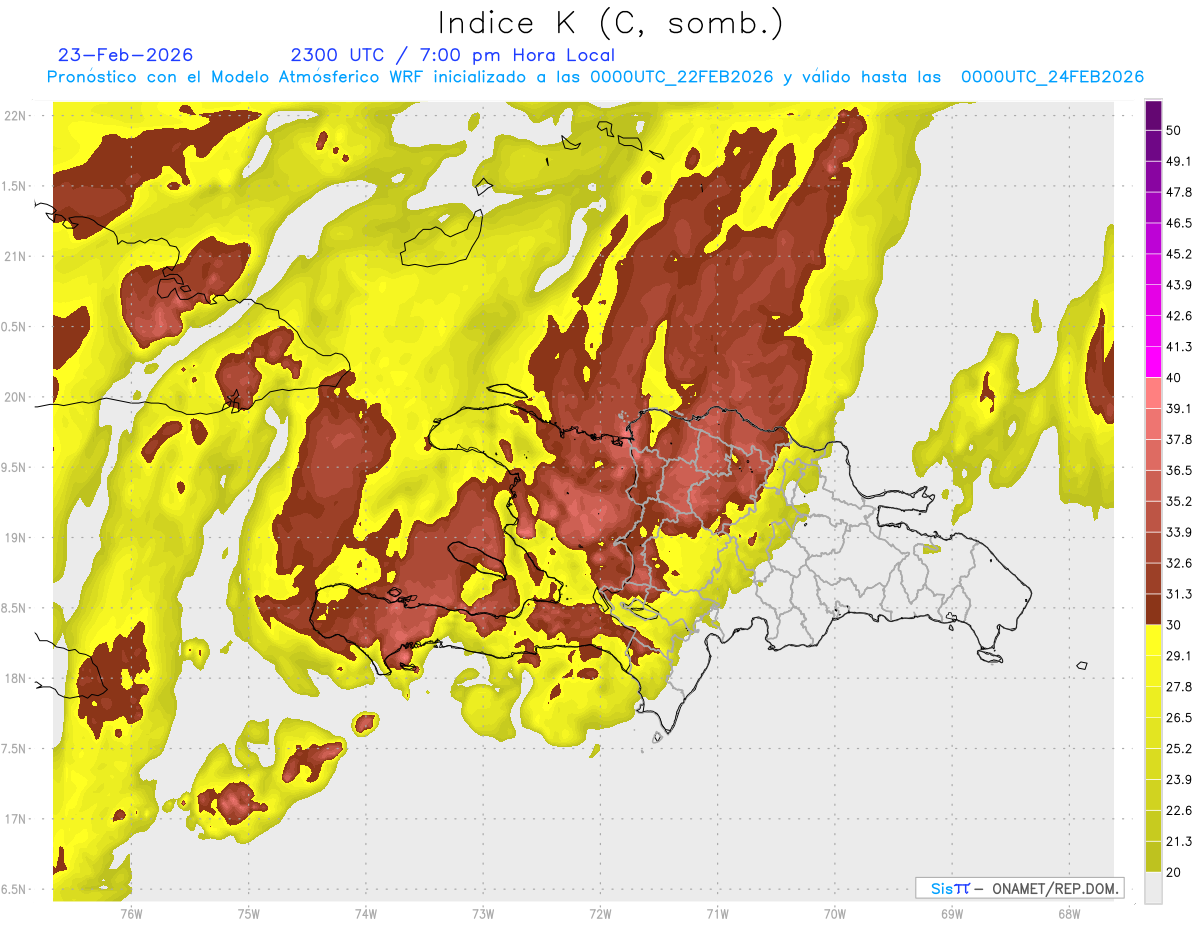1200x927 pixels.
Task: Click the 20 color scale label
Action: [1175, 873]
